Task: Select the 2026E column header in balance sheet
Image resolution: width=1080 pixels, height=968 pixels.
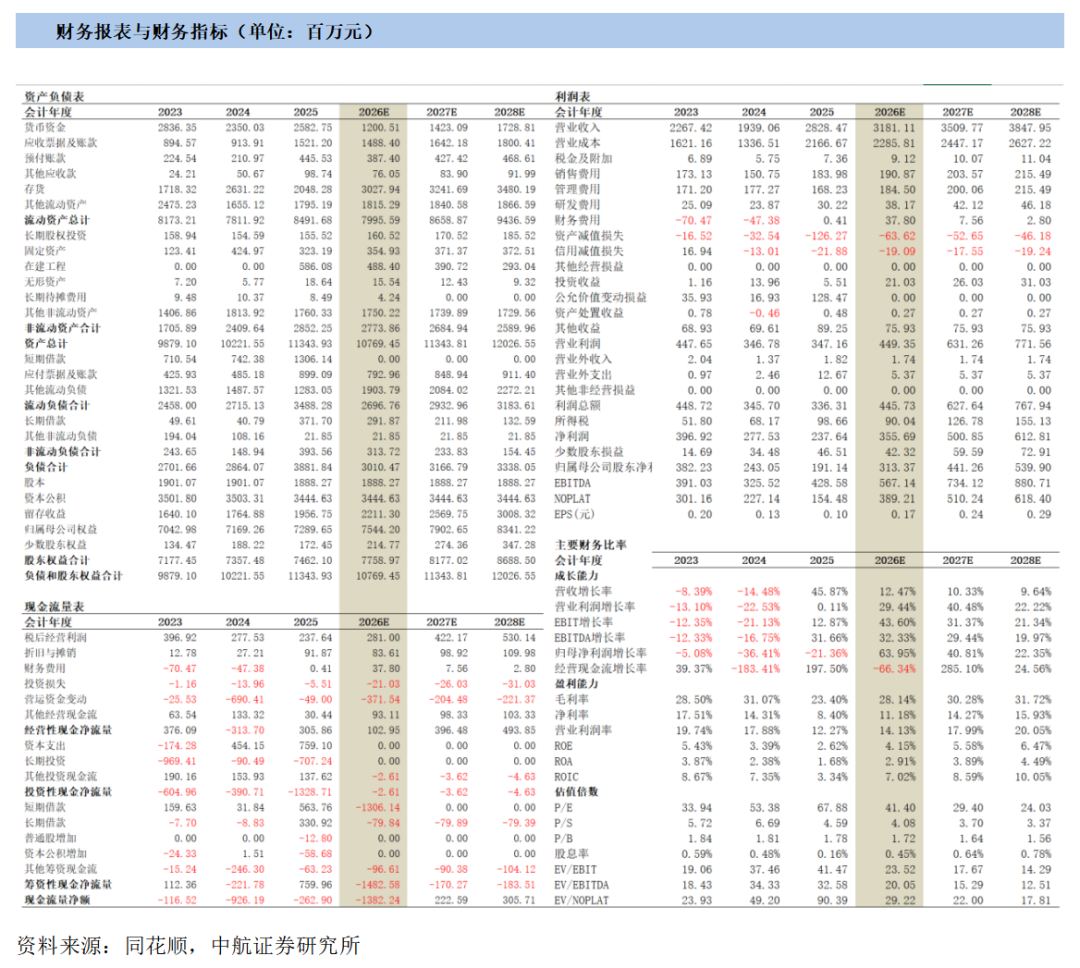Action: click(374, 112)
